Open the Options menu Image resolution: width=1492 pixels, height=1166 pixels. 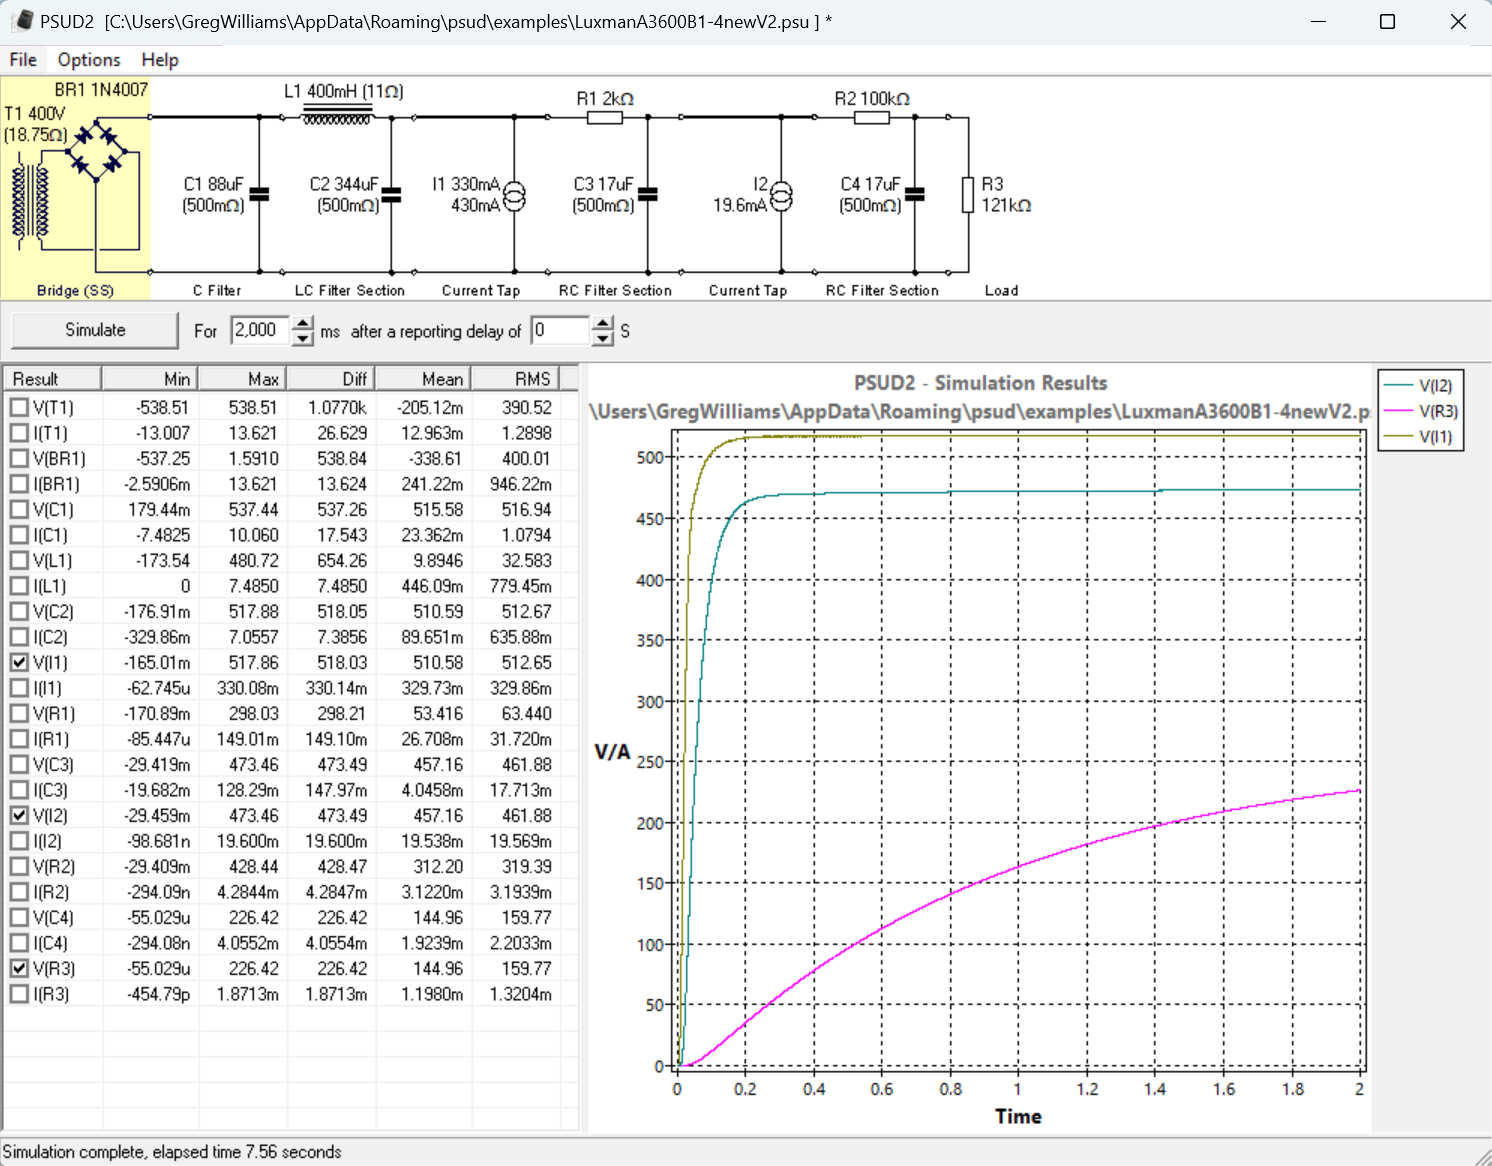pyautogui.click(x=89, y=60)
